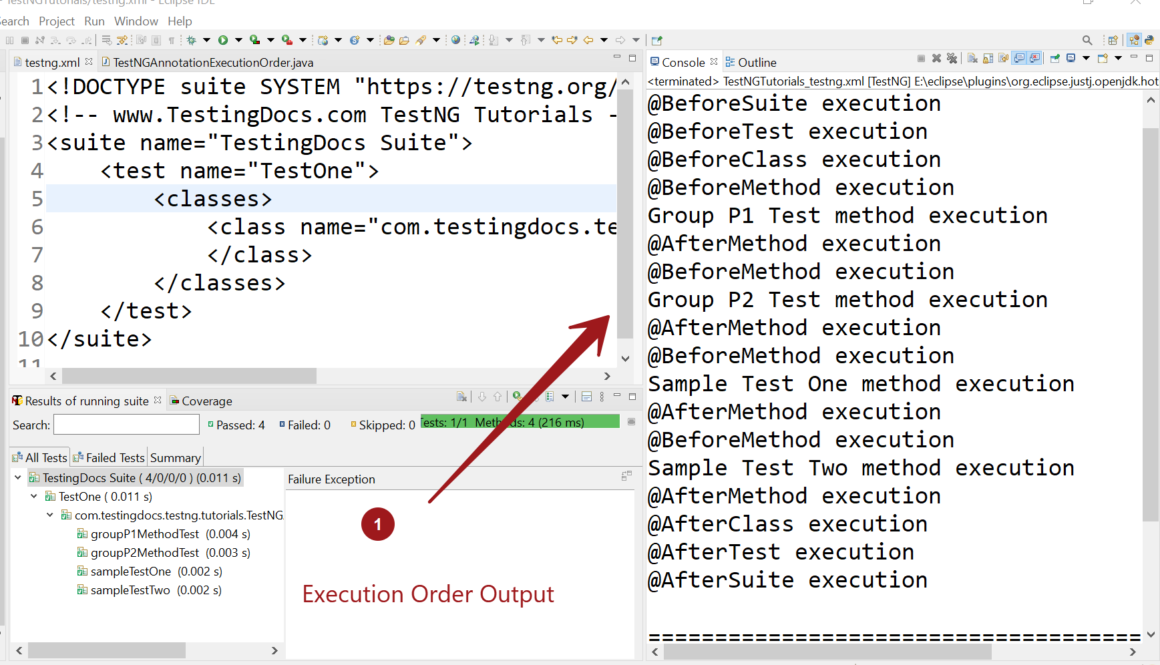Image resolution: width=1160 pixels, height=665 pixels.
Task: Collapse the TestingDocs Suite tree node
Action: [x=18, y=478]
